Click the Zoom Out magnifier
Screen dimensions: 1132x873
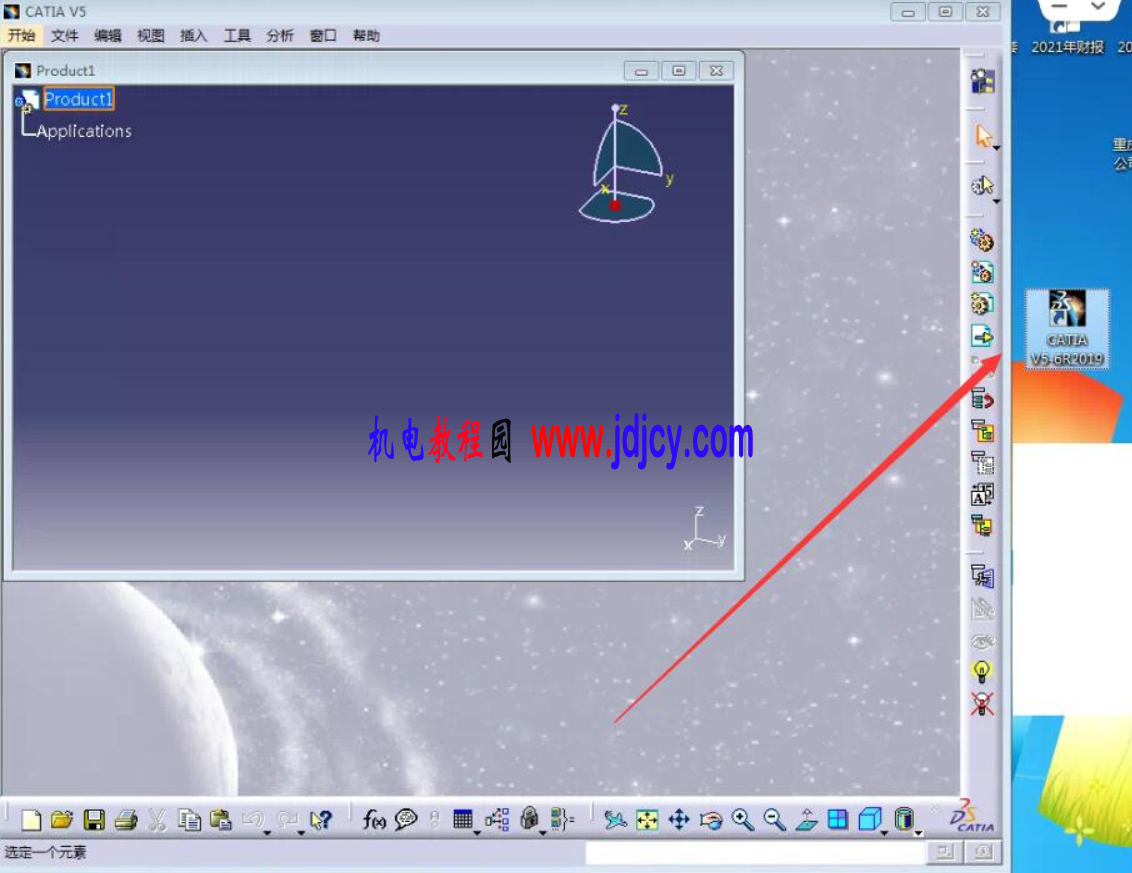775,820
